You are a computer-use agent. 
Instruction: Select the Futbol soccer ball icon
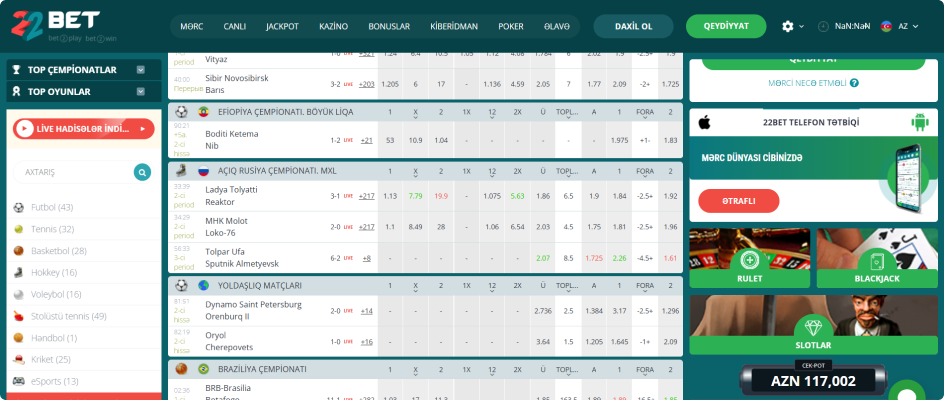[19, 208]
